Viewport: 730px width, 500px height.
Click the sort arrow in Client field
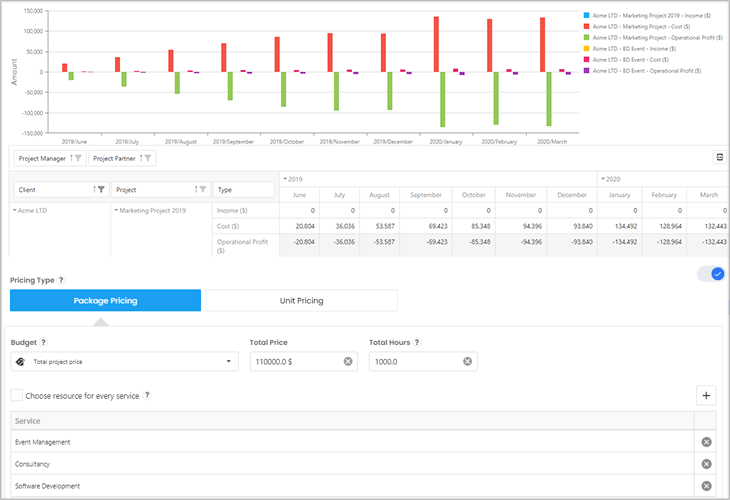95,189
